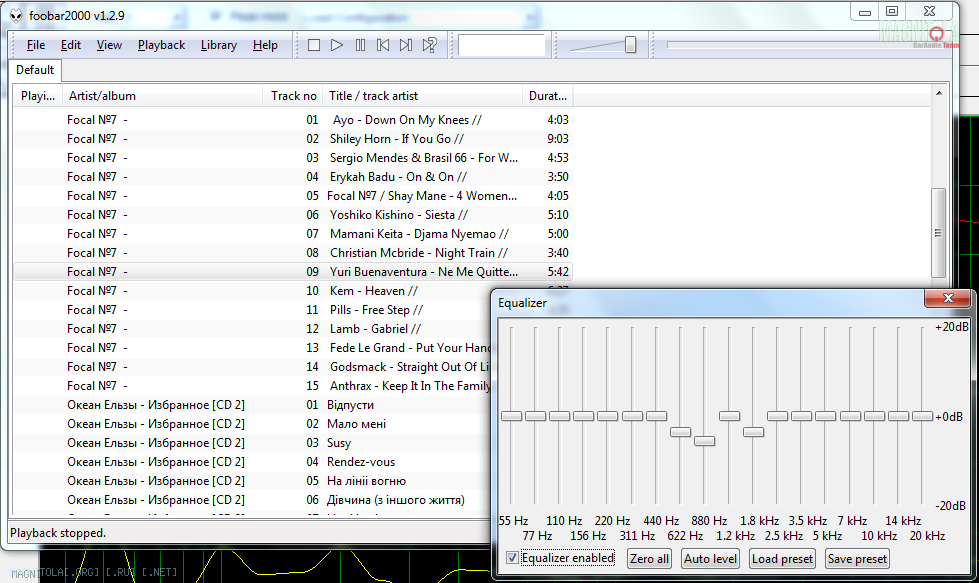Click the playlist vertical scrollbar thumb

coord(938,233)
